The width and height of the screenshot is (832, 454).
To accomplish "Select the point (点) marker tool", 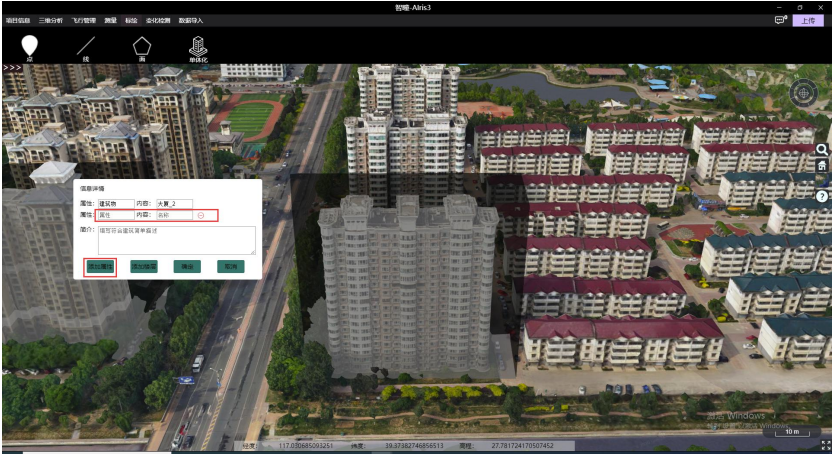I will pos(30,47).
